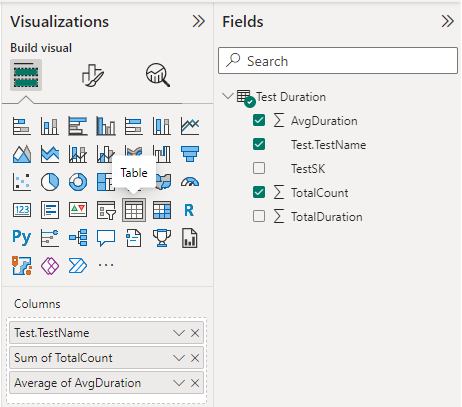Select the Waterfall chart visual

[162, 154]
